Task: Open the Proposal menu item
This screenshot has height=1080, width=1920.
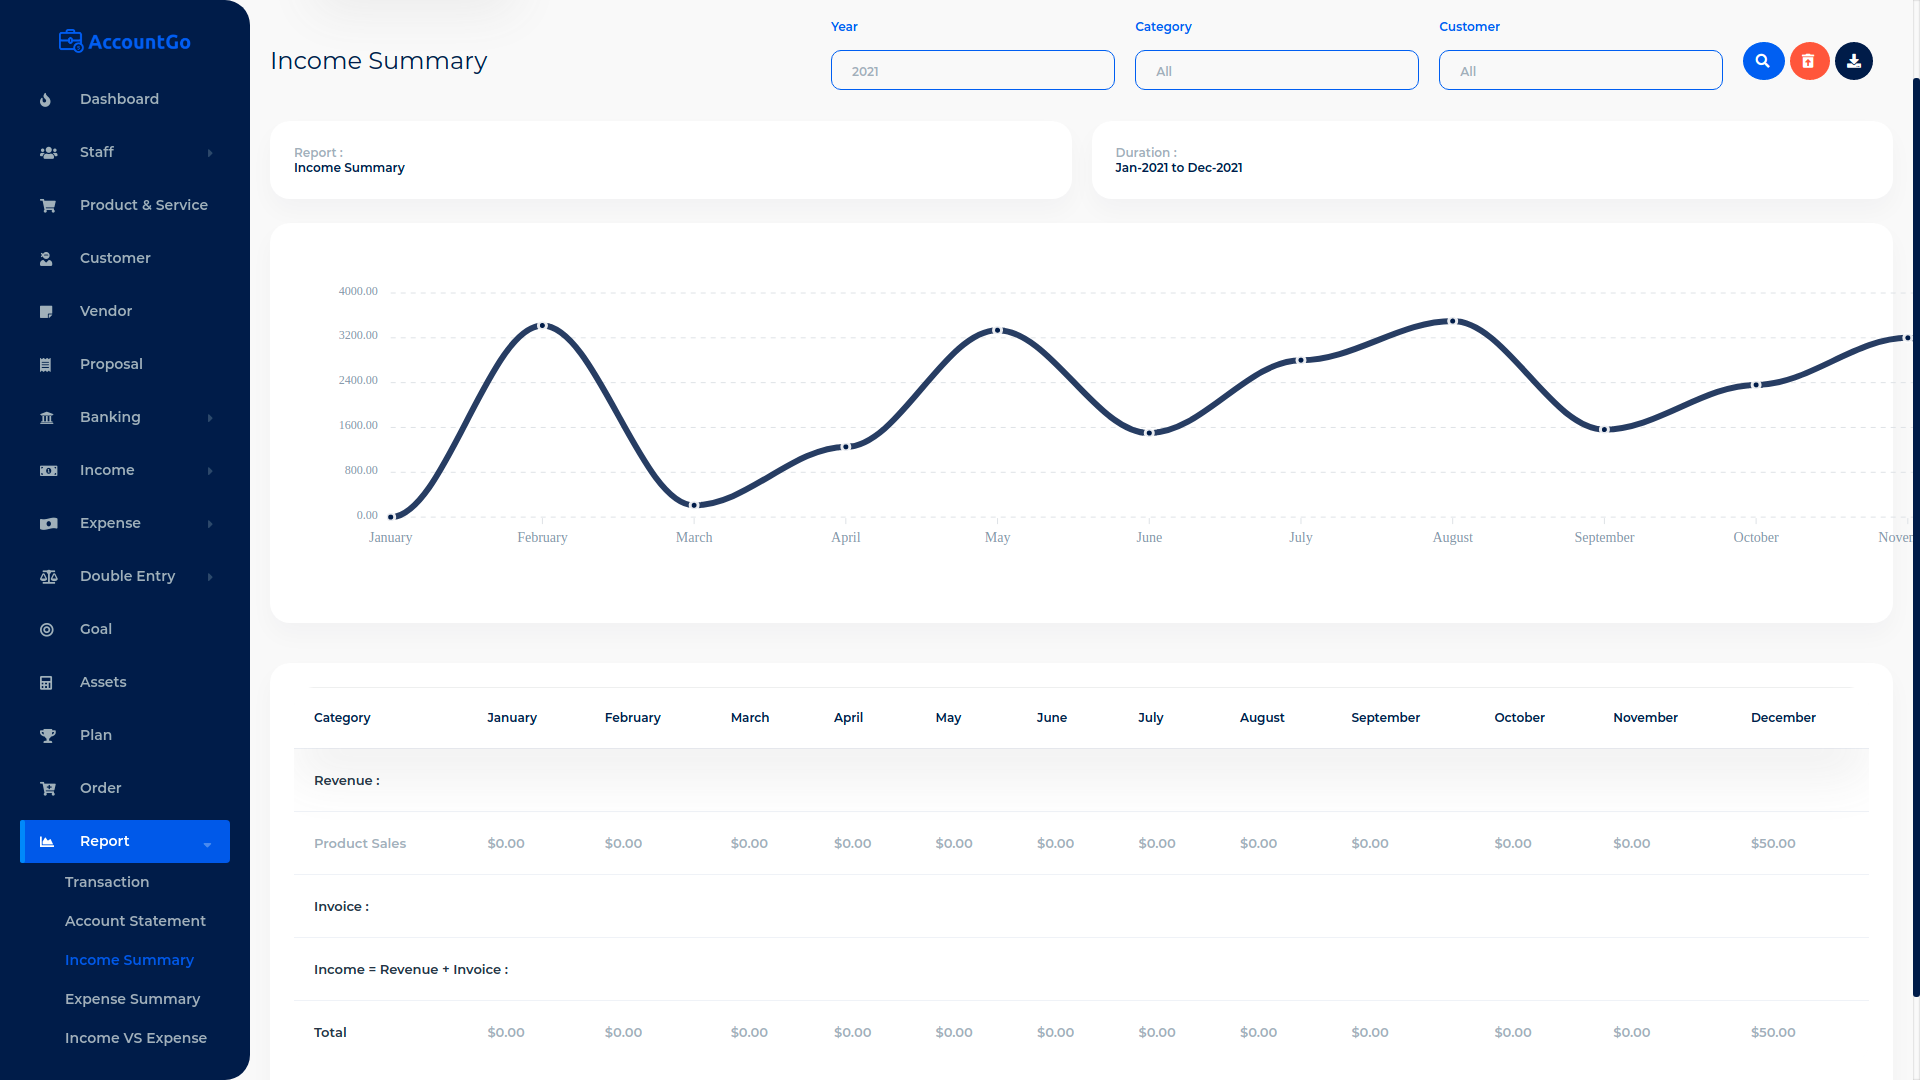Action: pyautogui.click(x=125, y=364)
